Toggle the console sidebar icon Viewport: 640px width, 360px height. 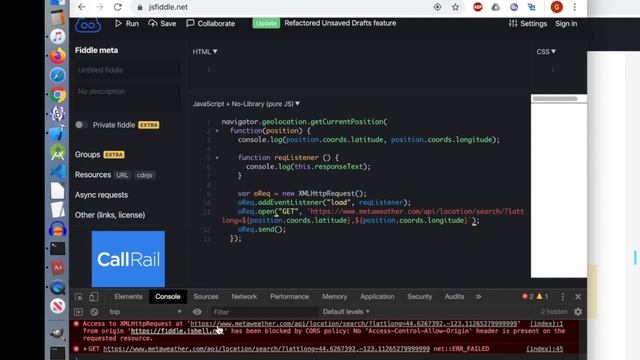click(x=78, y=312)
